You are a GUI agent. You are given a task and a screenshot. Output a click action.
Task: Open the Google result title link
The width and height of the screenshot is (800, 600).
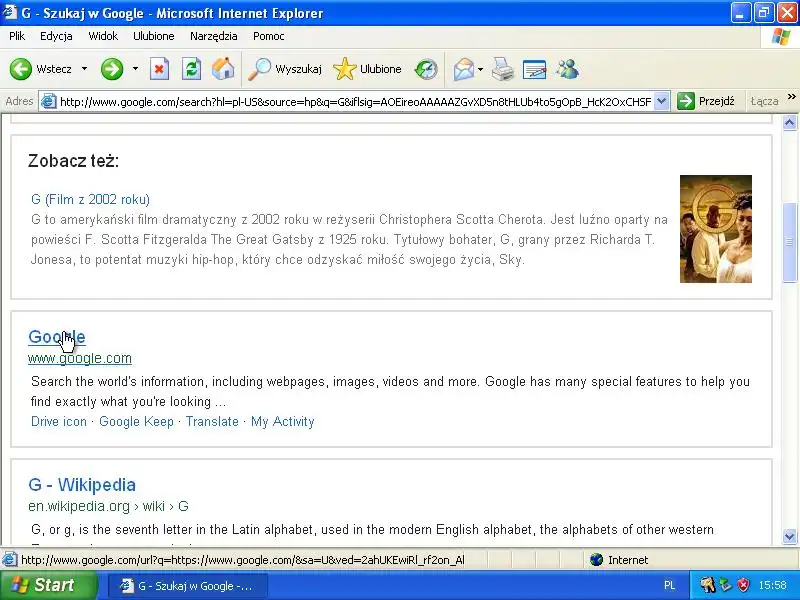pyautogui.click(x=57, y=337)
